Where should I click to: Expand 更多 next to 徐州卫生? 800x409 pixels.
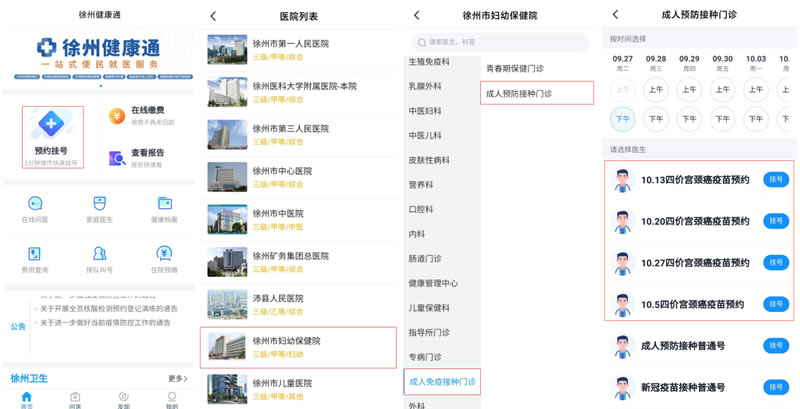click(x=178, y=378)
